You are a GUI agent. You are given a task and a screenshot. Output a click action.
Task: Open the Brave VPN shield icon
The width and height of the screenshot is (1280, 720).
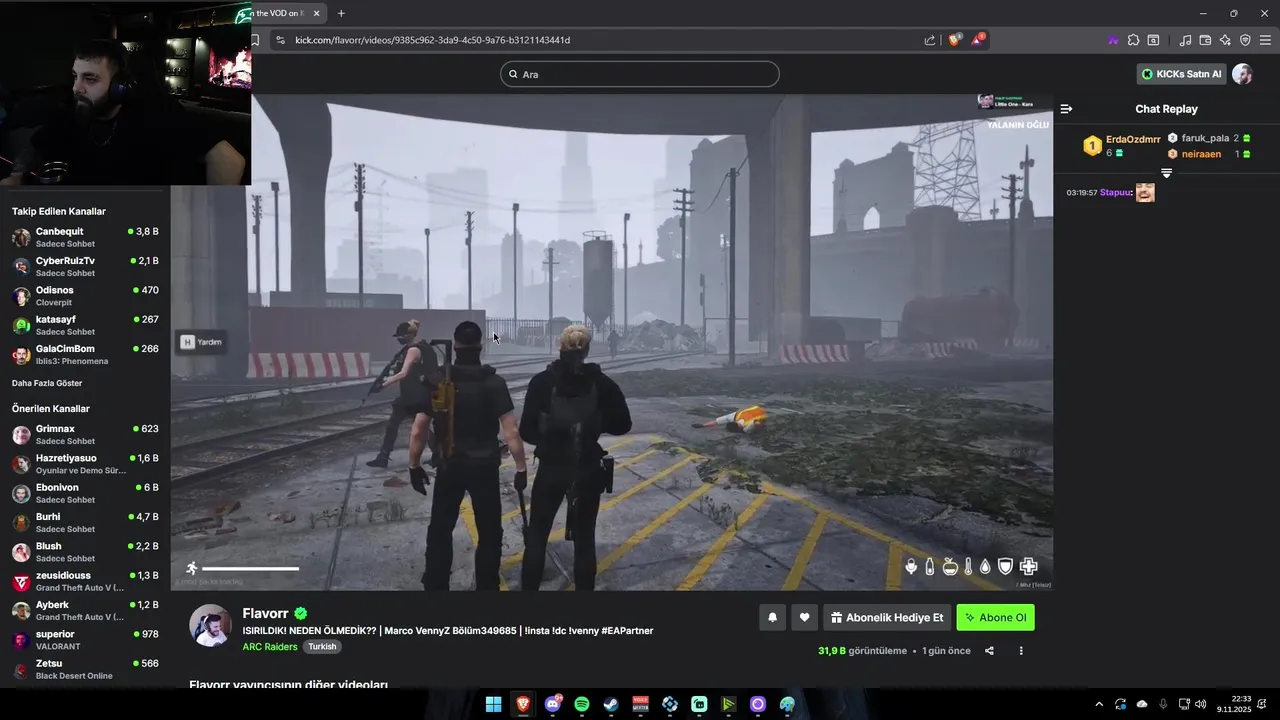[1245, 40]
